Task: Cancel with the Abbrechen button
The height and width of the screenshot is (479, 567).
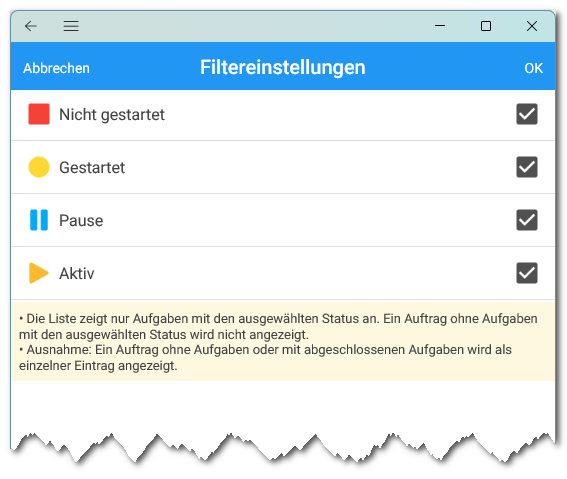Action: [56, 68]
